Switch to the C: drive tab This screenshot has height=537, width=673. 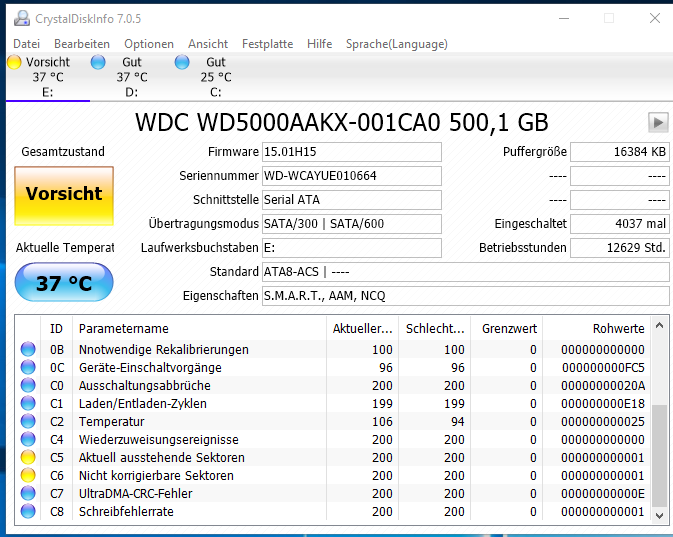[x=216, y=76]
